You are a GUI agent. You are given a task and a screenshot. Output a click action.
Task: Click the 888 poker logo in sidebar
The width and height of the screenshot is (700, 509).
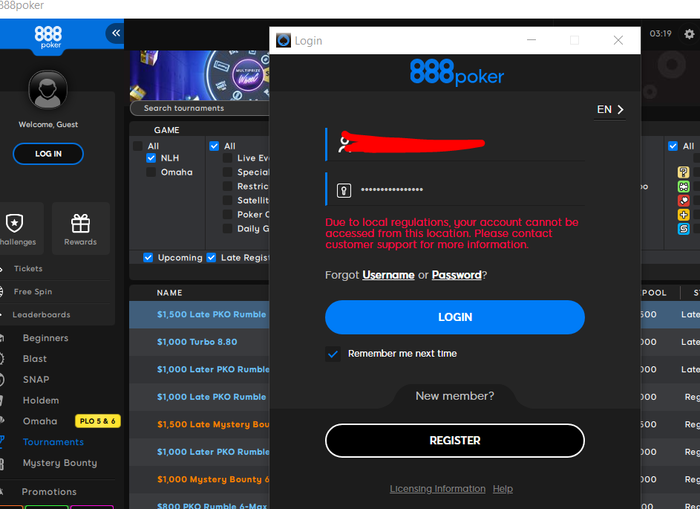tap(48, 37)
